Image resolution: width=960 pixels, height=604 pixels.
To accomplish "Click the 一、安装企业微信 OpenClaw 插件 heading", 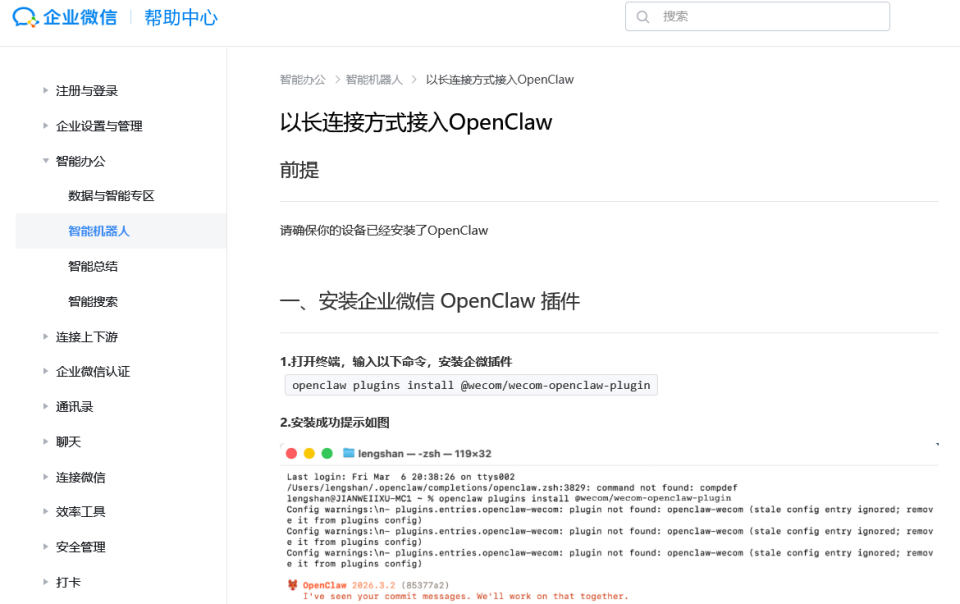I will click(430, 301).
